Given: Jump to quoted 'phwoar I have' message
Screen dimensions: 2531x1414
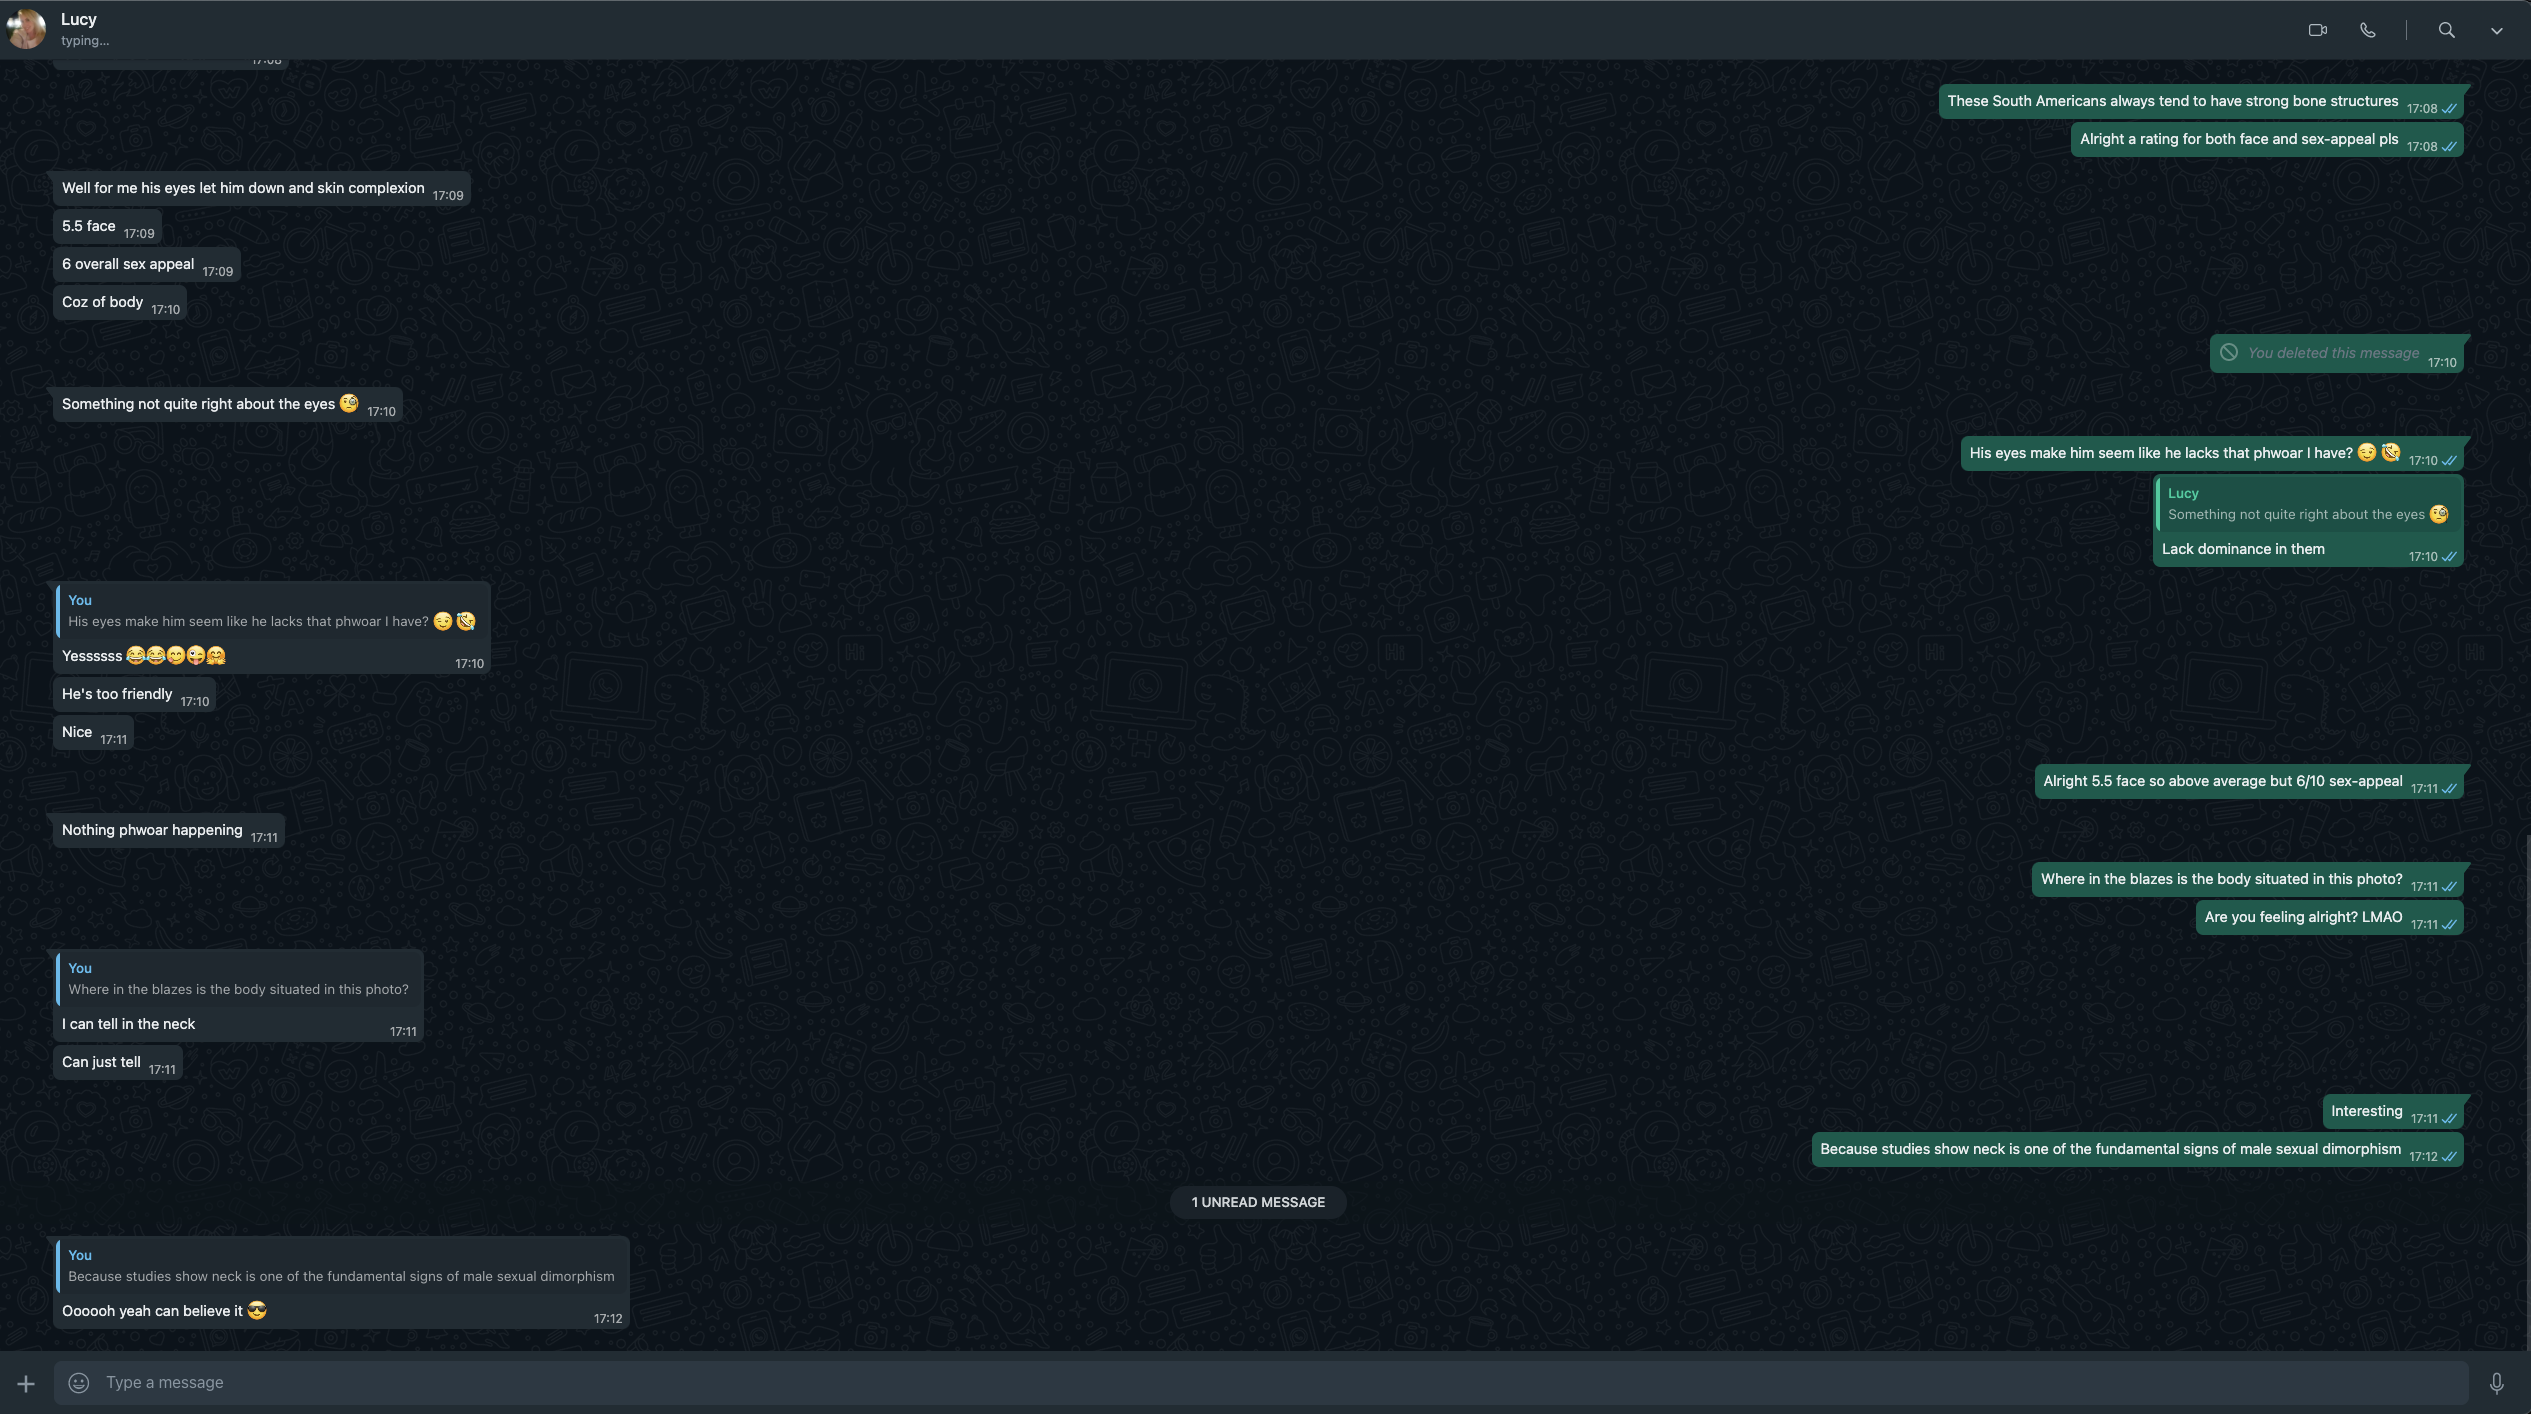Looking at the screenshot, I should (x=270, y=611).
